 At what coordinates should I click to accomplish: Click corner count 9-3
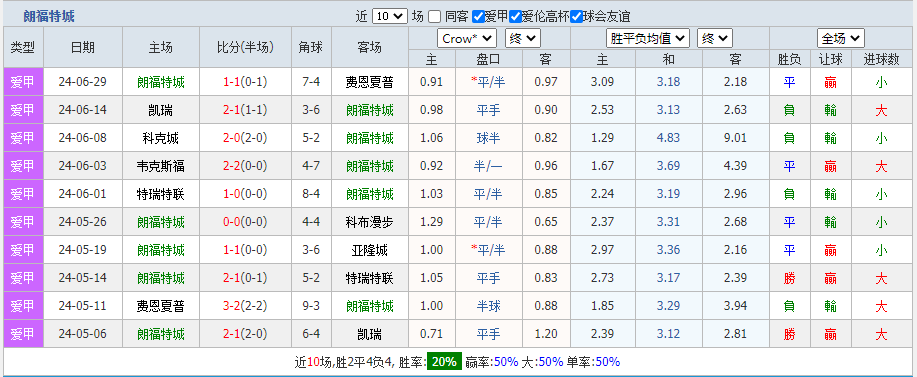(311, 306)
